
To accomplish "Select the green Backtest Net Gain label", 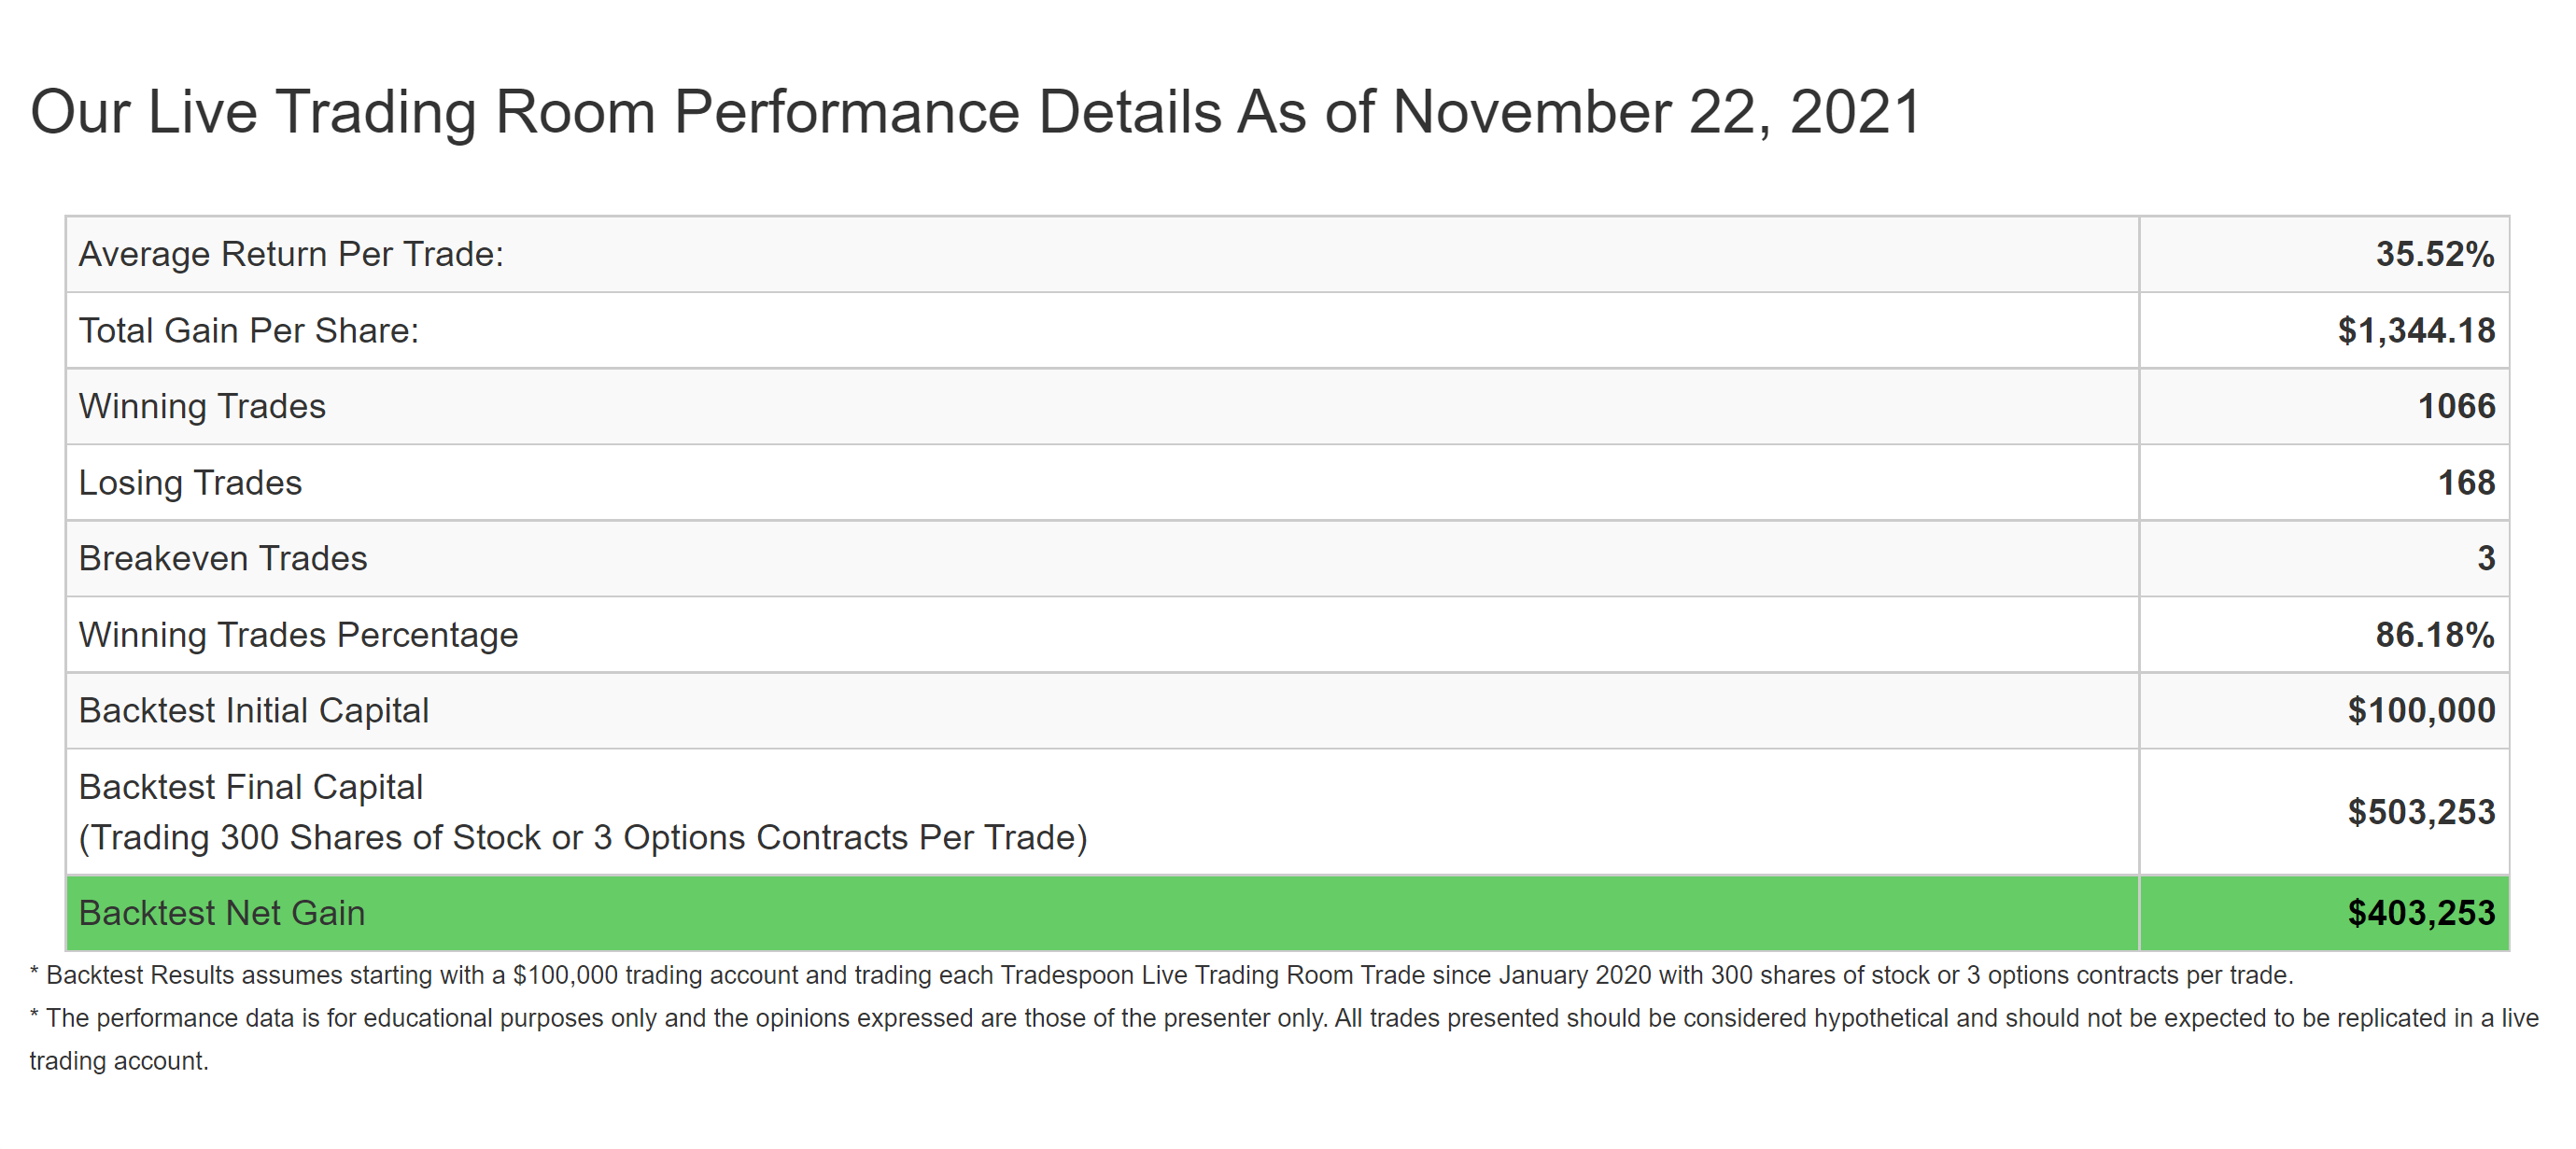I will pyautogui.click(x=222, y=913).
